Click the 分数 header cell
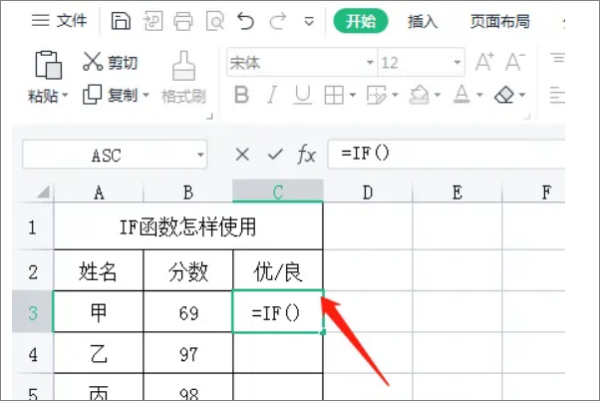This screenshot has width=600, height=401. (x=188, y=271)
